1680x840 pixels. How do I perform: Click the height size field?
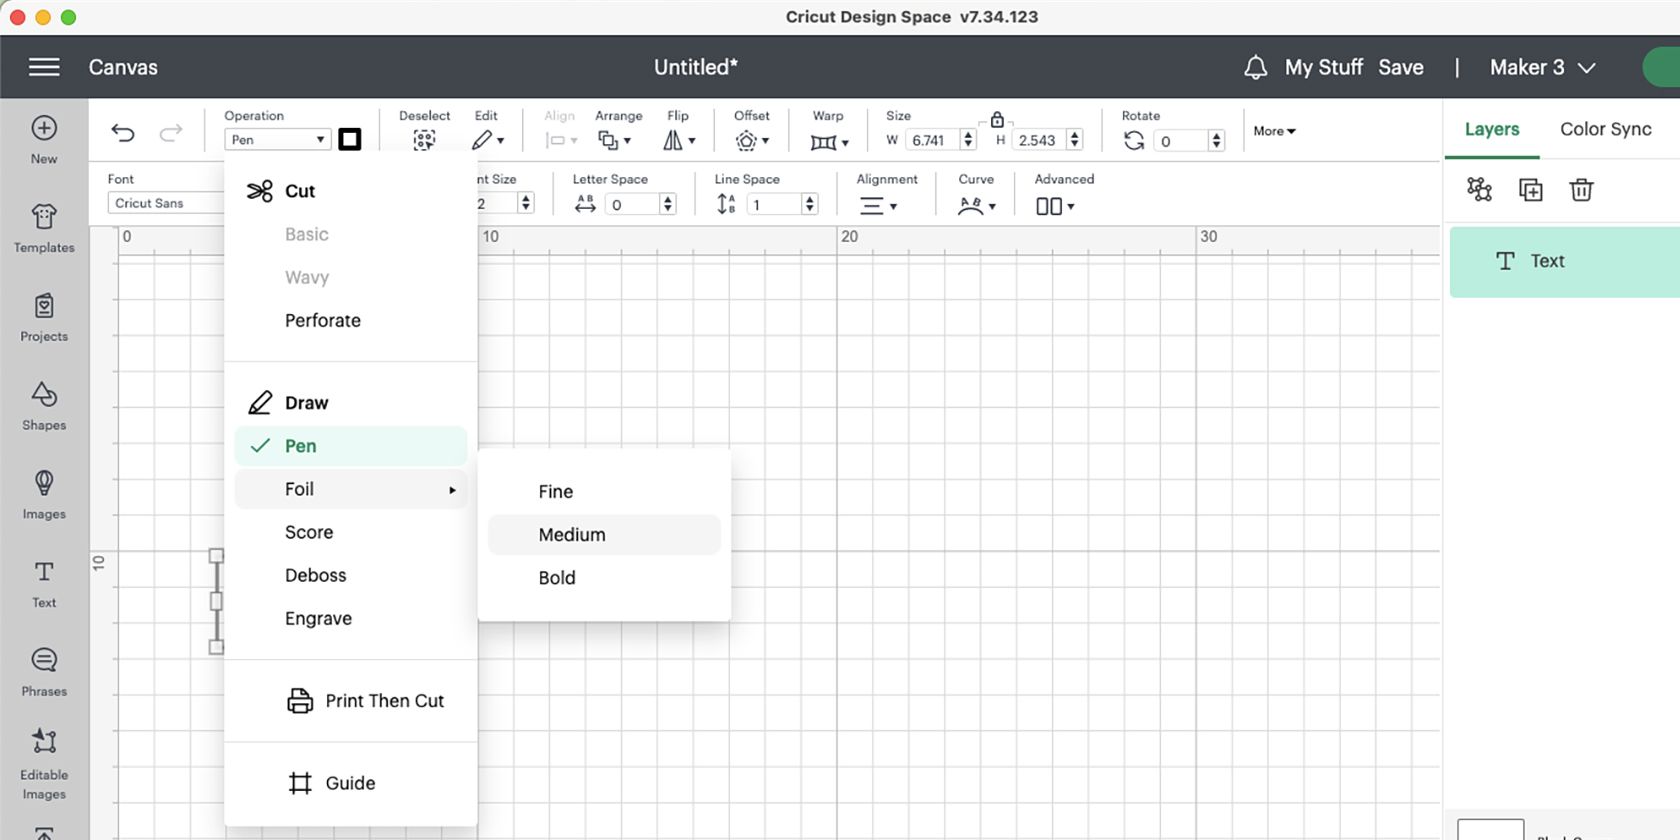pos(1039,140)
